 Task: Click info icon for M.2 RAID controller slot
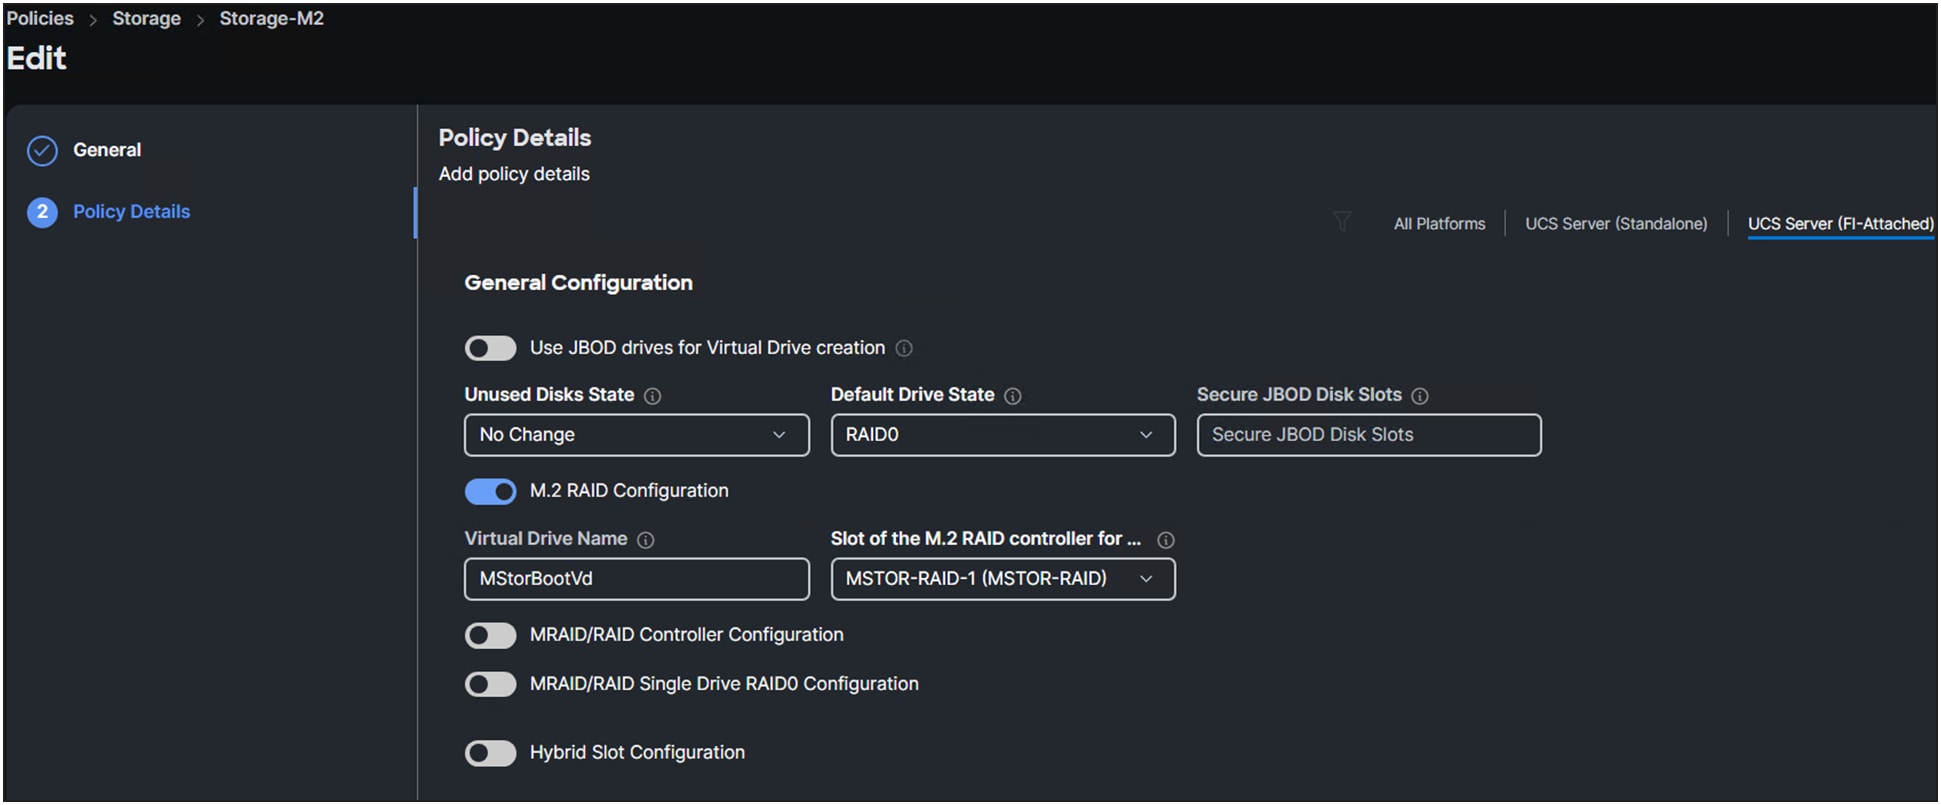[x=1166, y=540]
